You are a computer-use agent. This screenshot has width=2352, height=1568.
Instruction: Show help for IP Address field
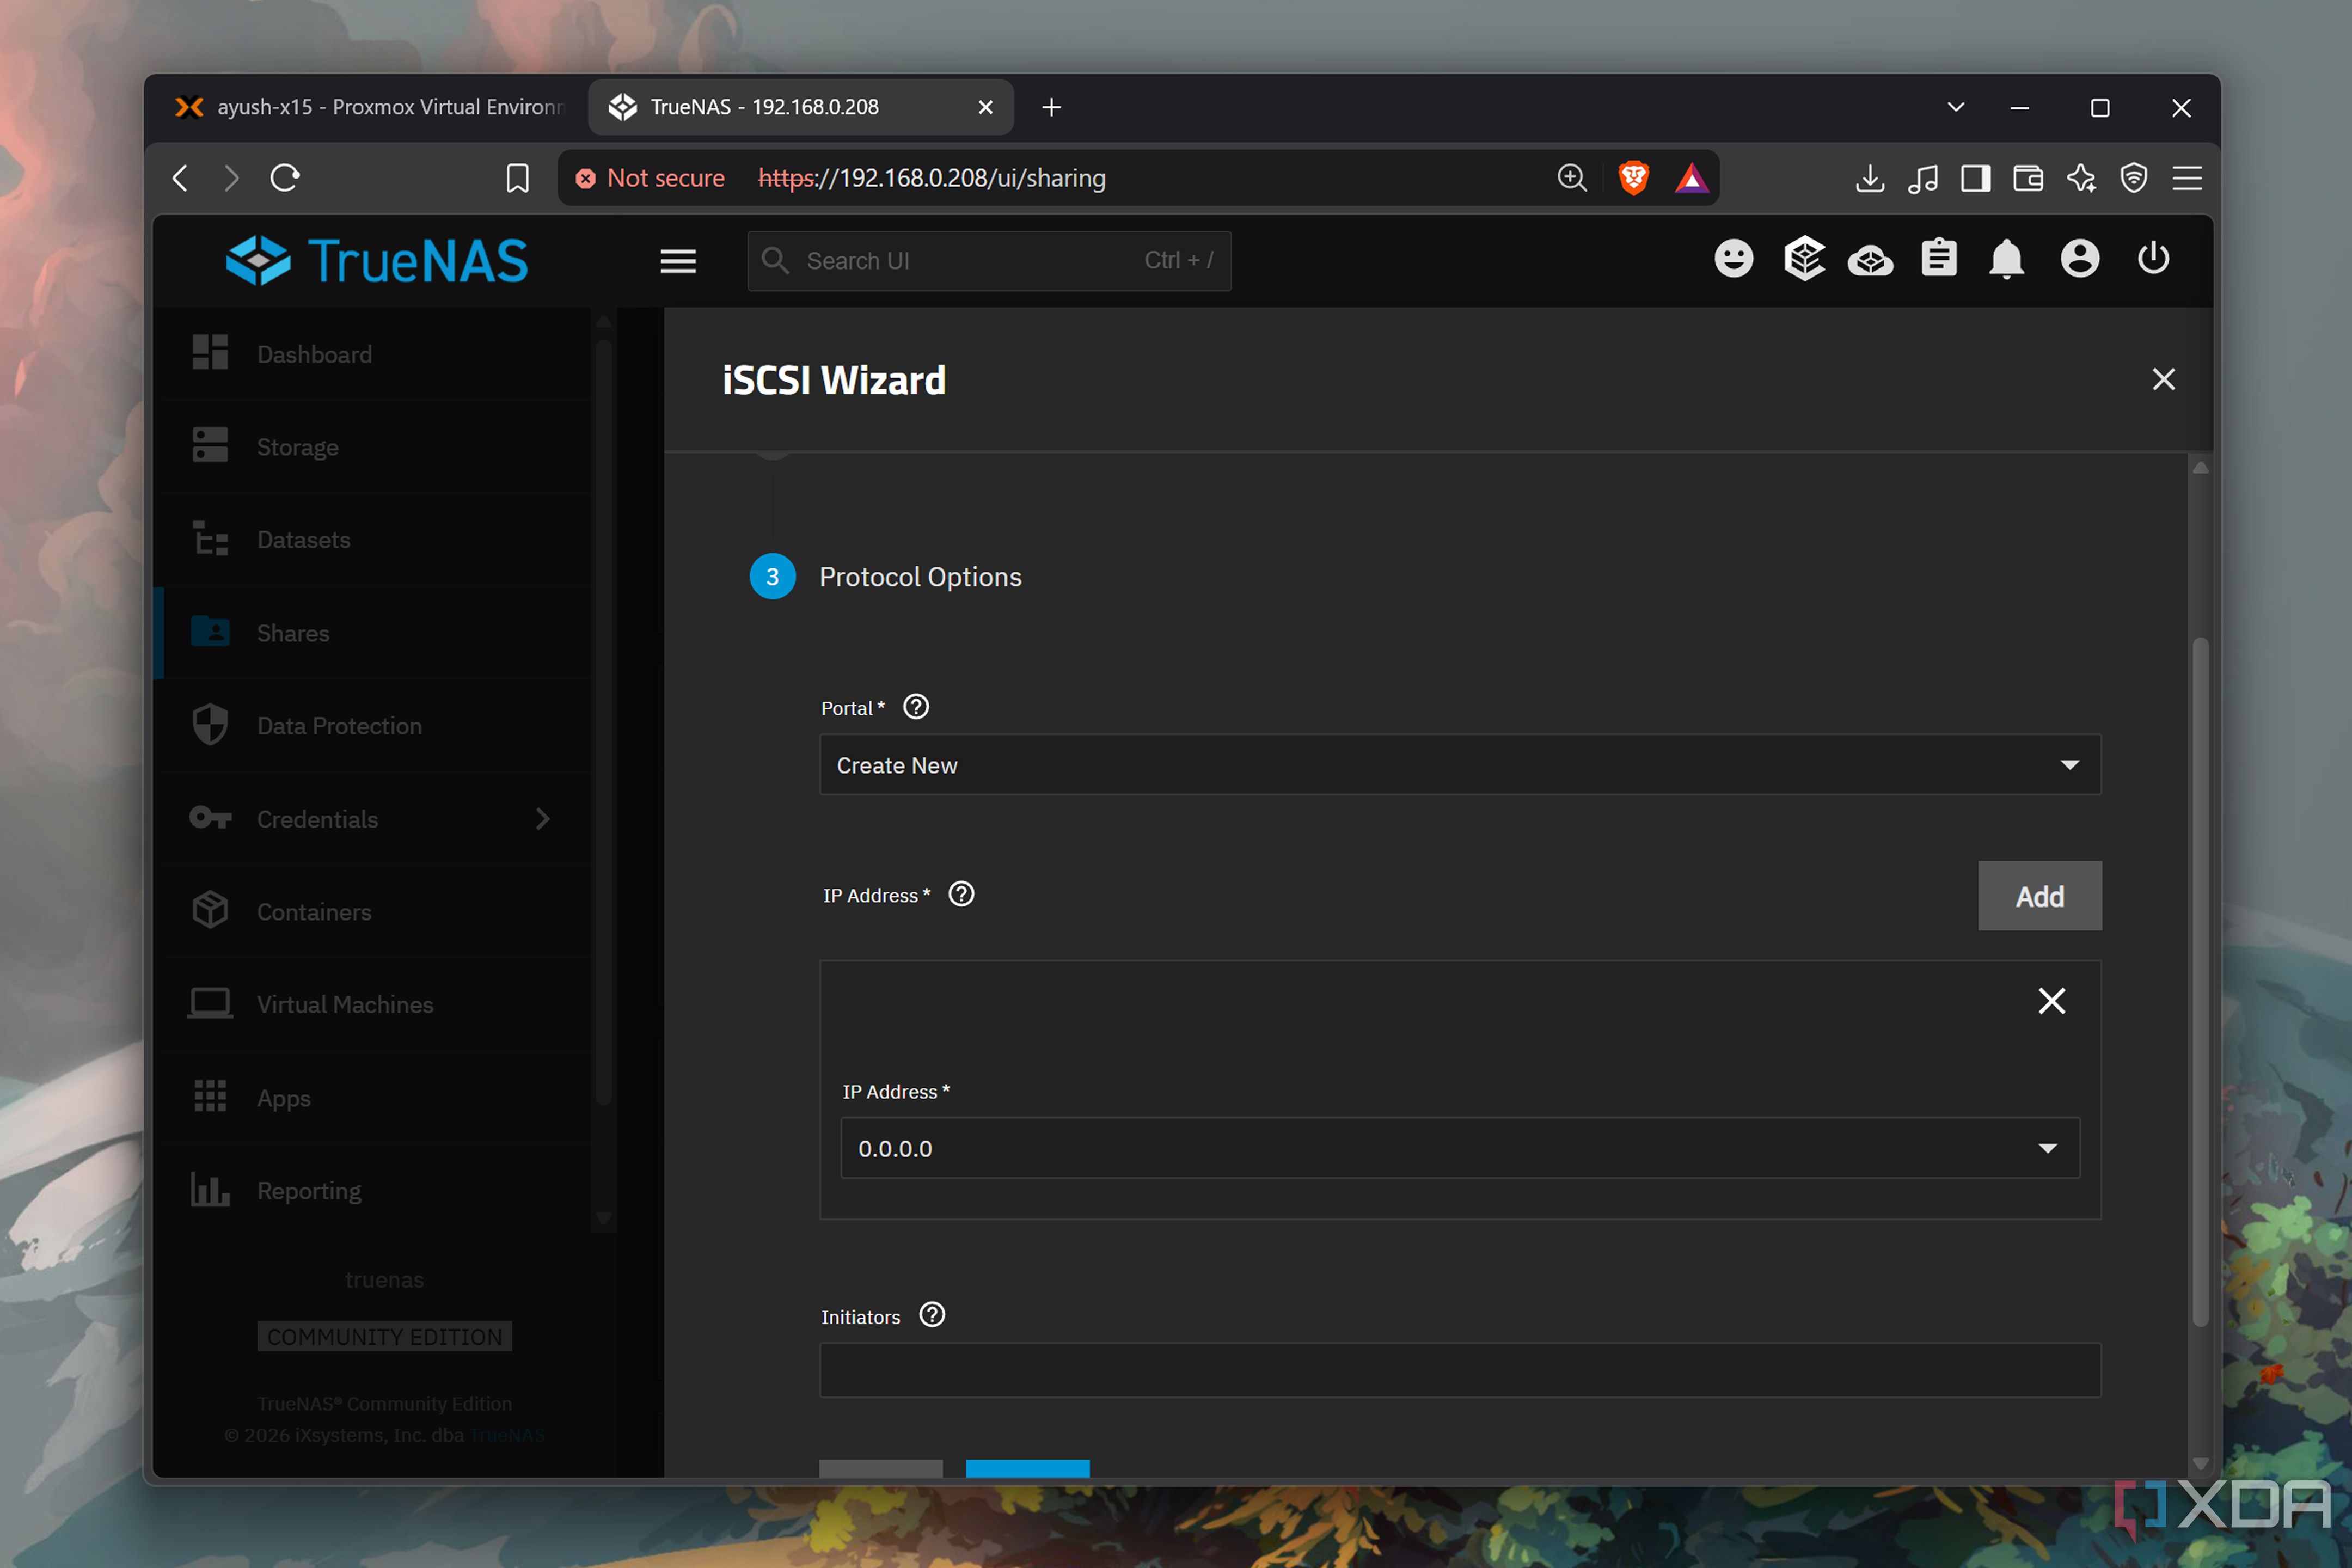(x=961, y=894)
